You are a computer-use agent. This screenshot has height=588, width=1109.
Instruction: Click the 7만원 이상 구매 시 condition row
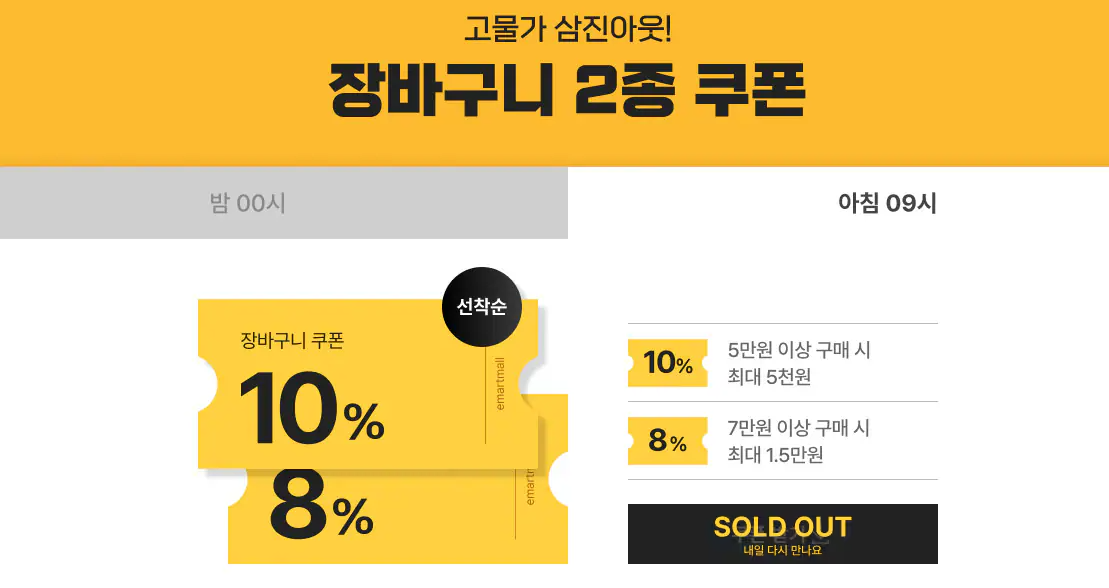[798, 428]
